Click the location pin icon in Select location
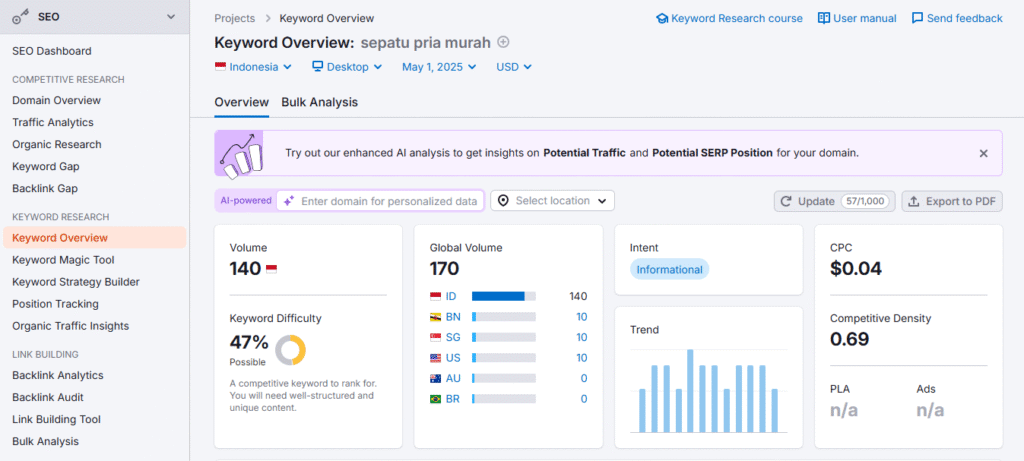 503,201
